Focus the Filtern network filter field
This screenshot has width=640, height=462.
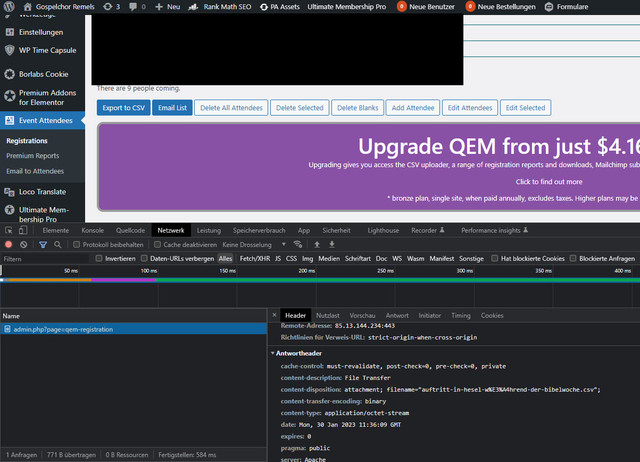(x=45, y=259)
